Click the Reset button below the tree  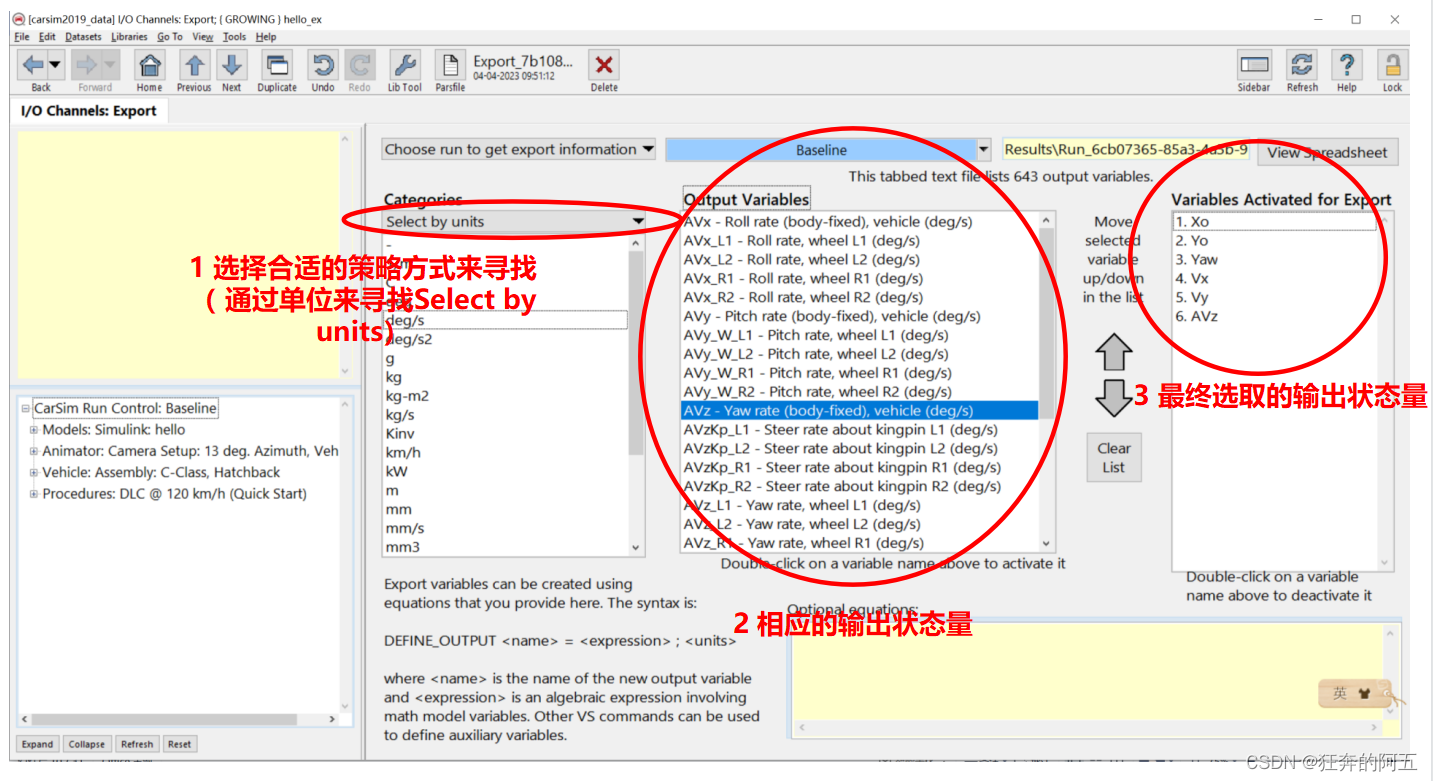179,744
